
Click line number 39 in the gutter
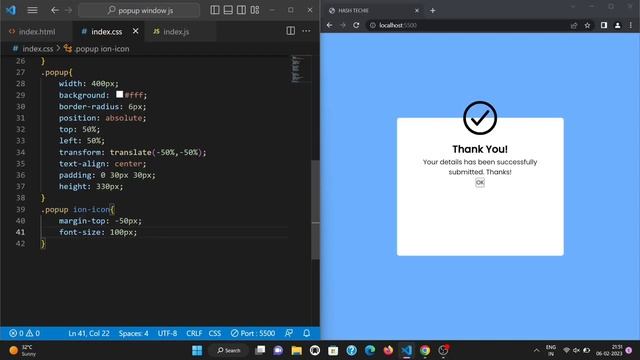point(20,209)
